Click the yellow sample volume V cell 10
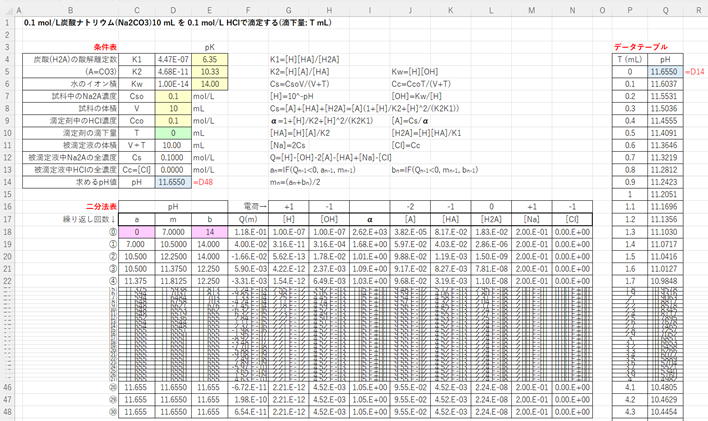 click(173, 108)
